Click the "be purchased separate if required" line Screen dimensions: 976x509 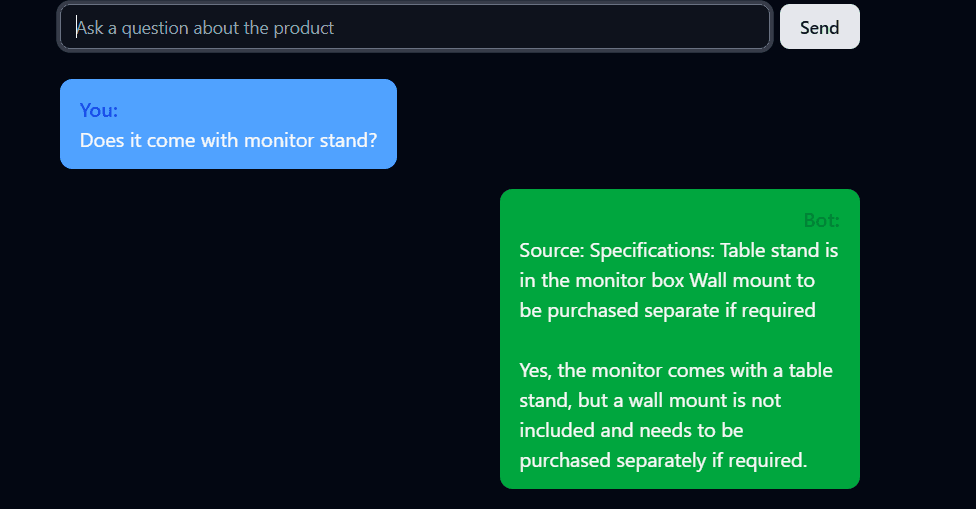tap(667, 310)
